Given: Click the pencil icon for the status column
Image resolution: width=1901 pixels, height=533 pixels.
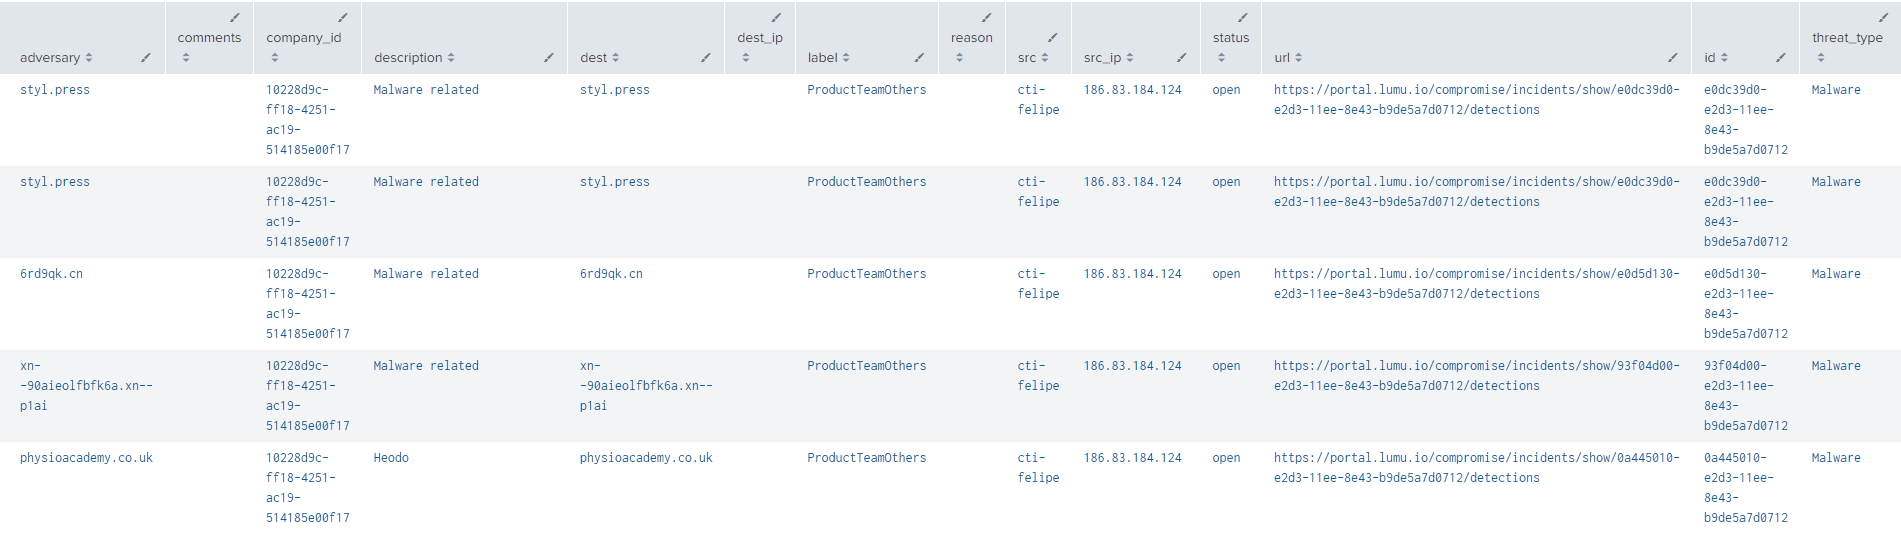Looking at the screenshot, I should (1243, 18).
